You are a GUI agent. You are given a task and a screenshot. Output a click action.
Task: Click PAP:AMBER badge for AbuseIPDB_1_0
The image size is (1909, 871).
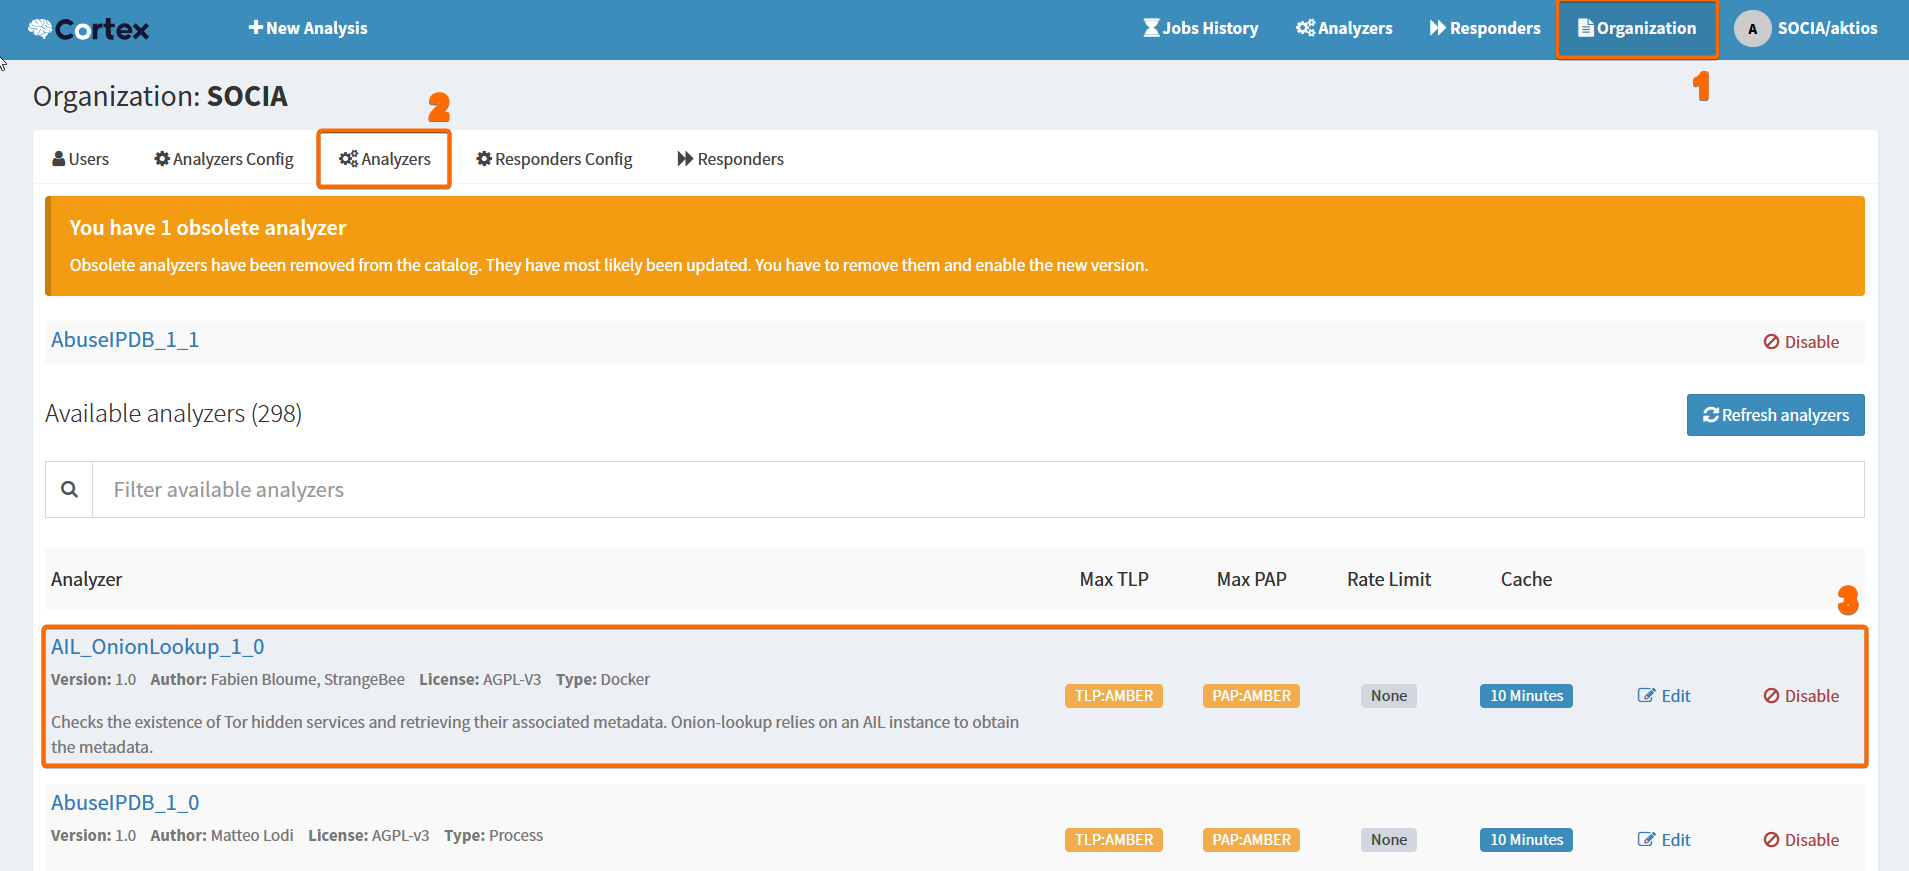point(1251,840)
